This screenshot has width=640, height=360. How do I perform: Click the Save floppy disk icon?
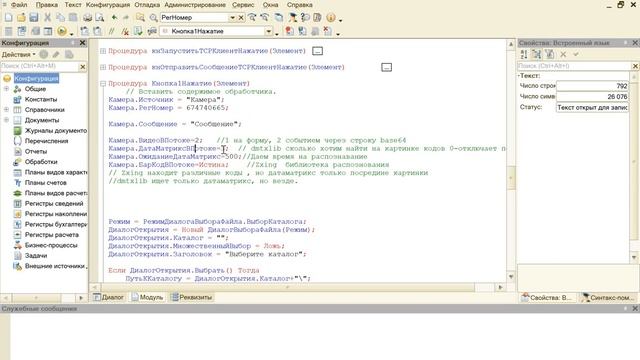(x=34, y=18)
